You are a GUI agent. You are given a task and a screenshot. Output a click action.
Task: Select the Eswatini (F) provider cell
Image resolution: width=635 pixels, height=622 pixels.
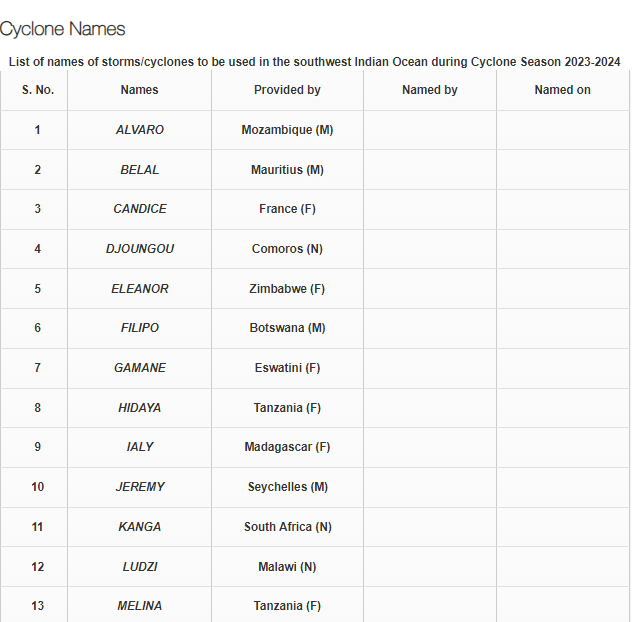pyautogui.click(x=287, y=368)
